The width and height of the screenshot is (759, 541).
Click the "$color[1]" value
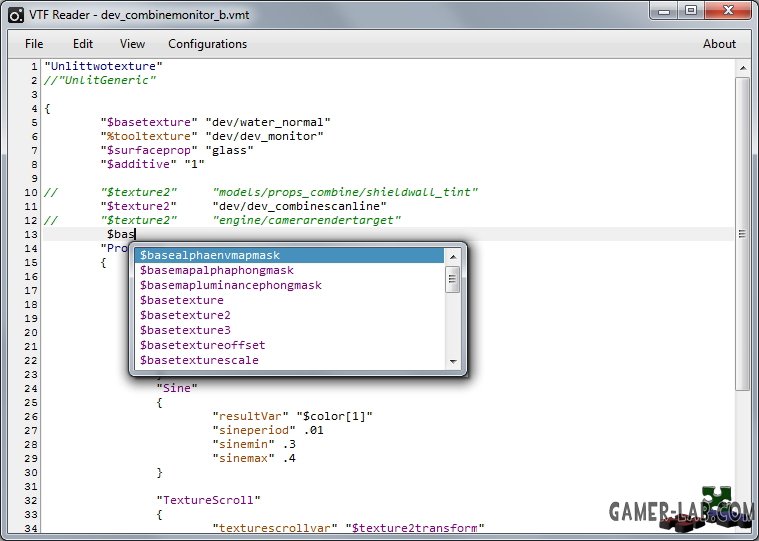(x=334, y=417)
